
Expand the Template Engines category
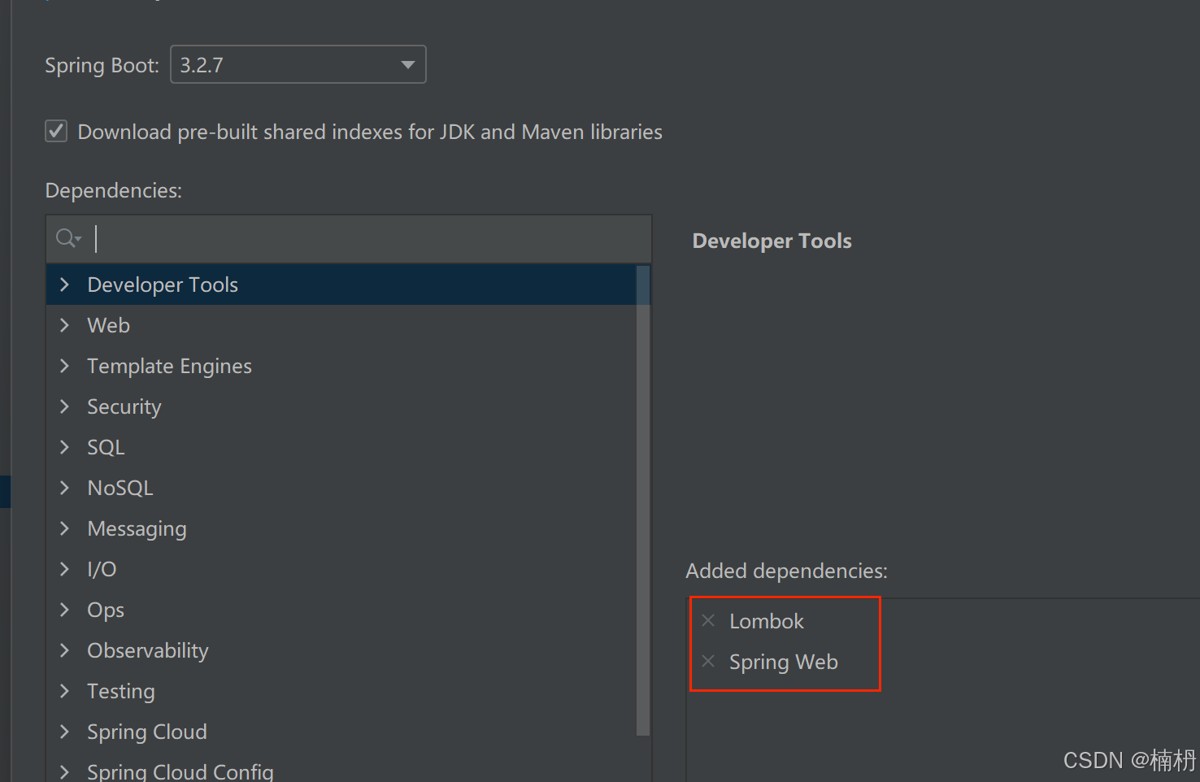65,366
